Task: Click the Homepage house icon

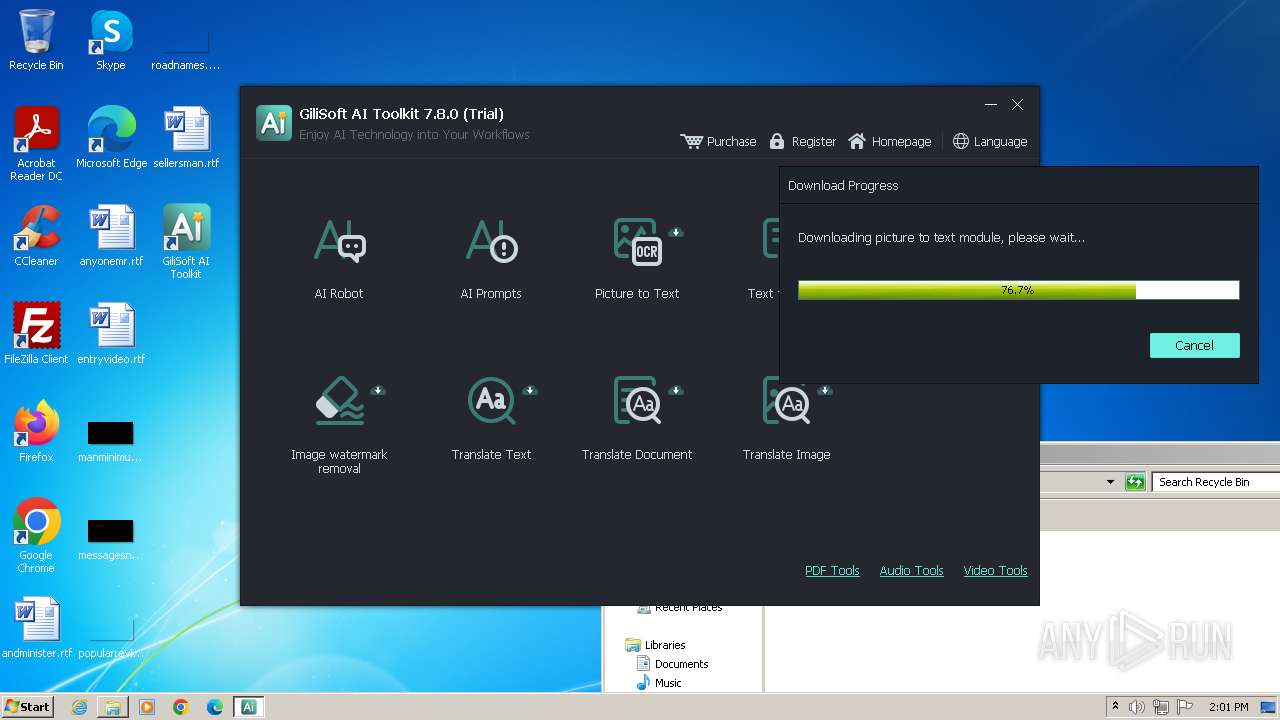Action: click(857, 141)
